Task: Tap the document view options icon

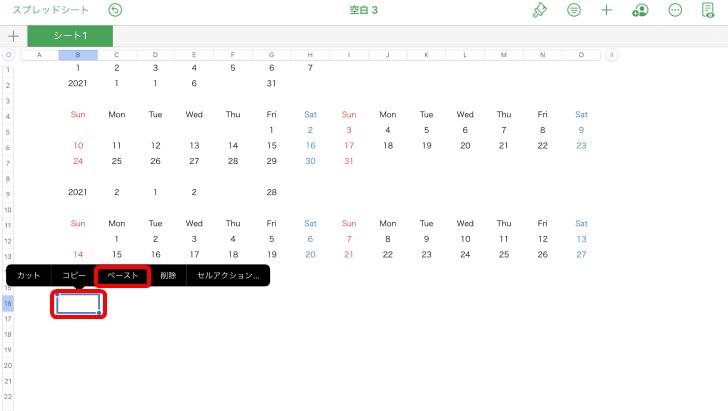Action: coord(708,10)
